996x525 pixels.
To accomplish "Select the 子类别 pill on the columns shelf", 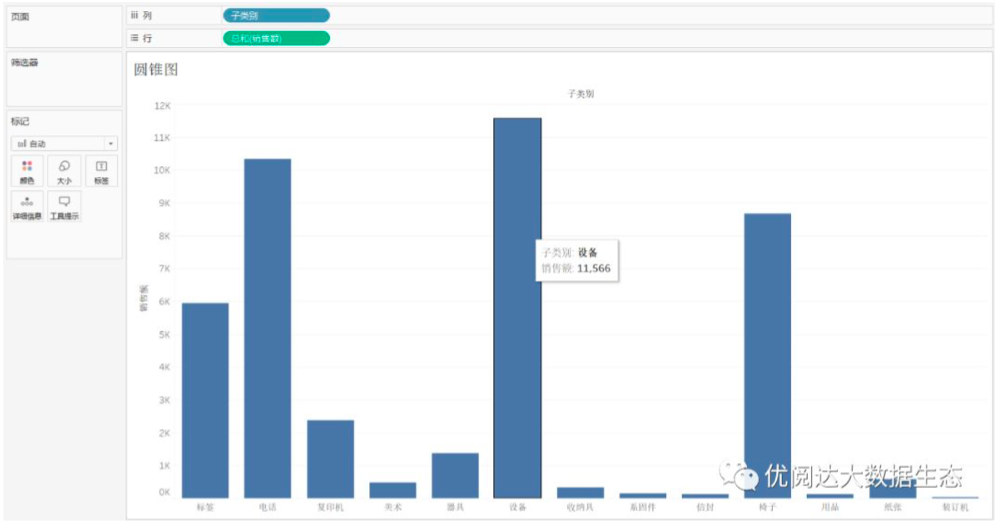I will click(x=276, y=16).
